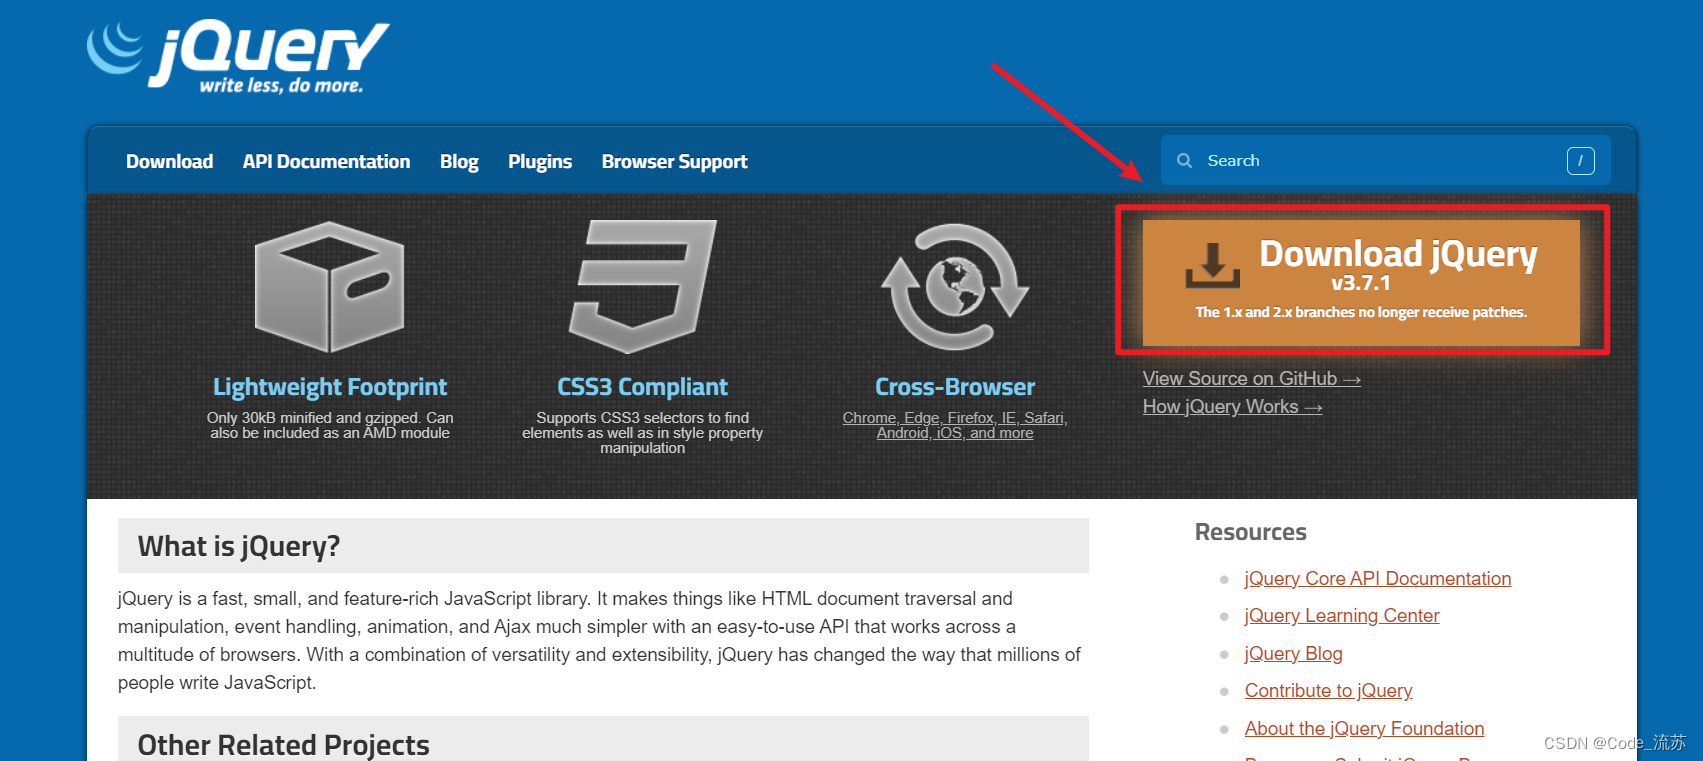Click the 'write less, do more.' tagline
The height and width of the screenshot is (761, 1703).
pos(281,86)
